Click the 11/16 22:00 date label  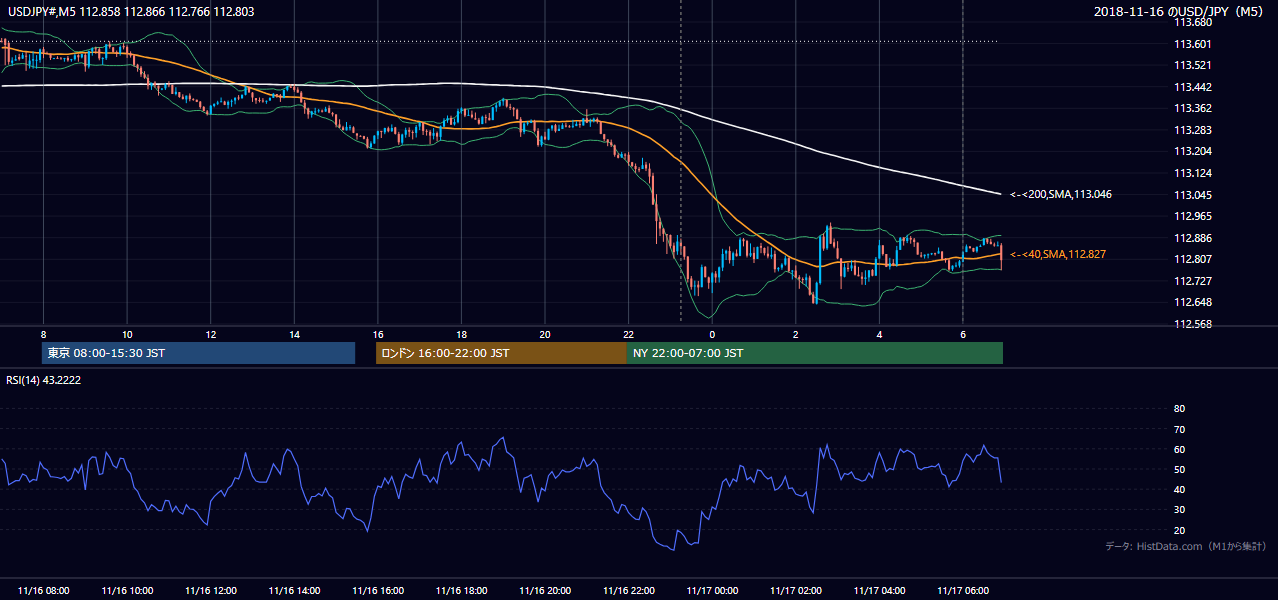(x=628, y=591)
